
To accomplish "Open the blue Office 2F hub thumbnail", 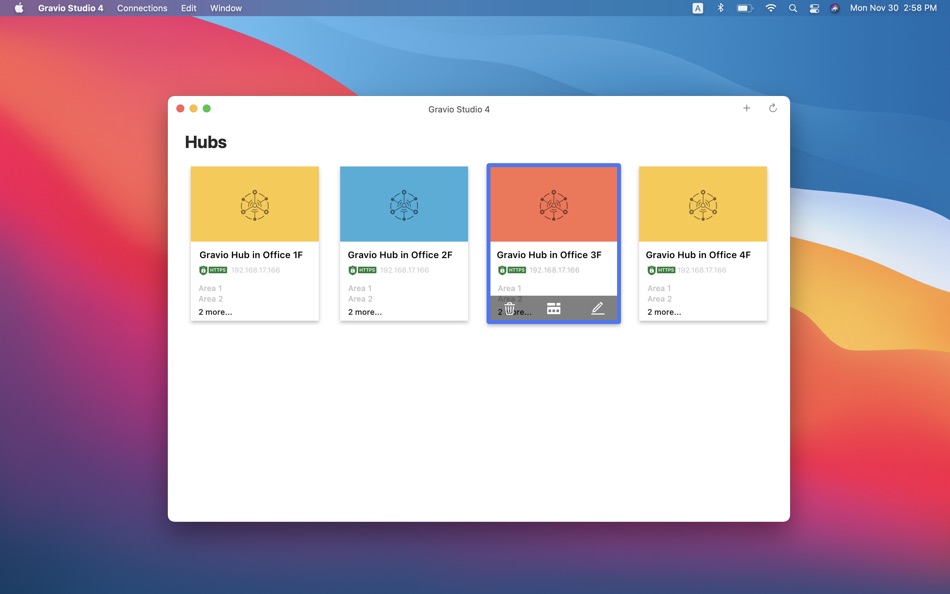I will (404, 204).
